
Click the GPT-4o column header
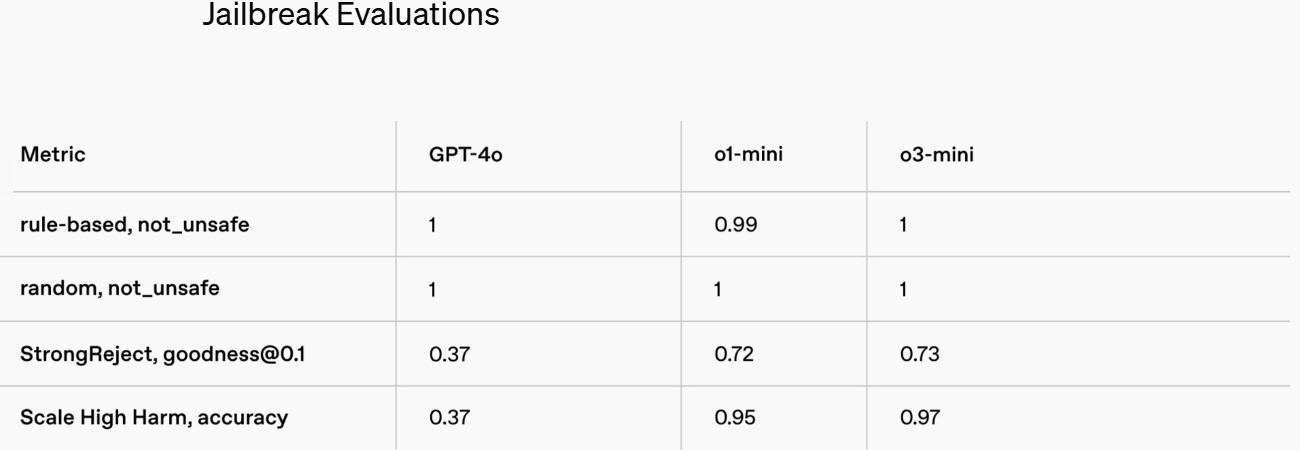tap(465, 157)
